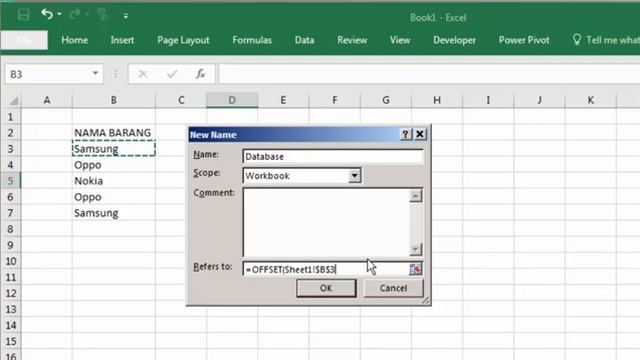This screenshot has height=360, width=640.
Task: Click the Refers to formula field
Action: pyautogui.click(x=326, y=269)
